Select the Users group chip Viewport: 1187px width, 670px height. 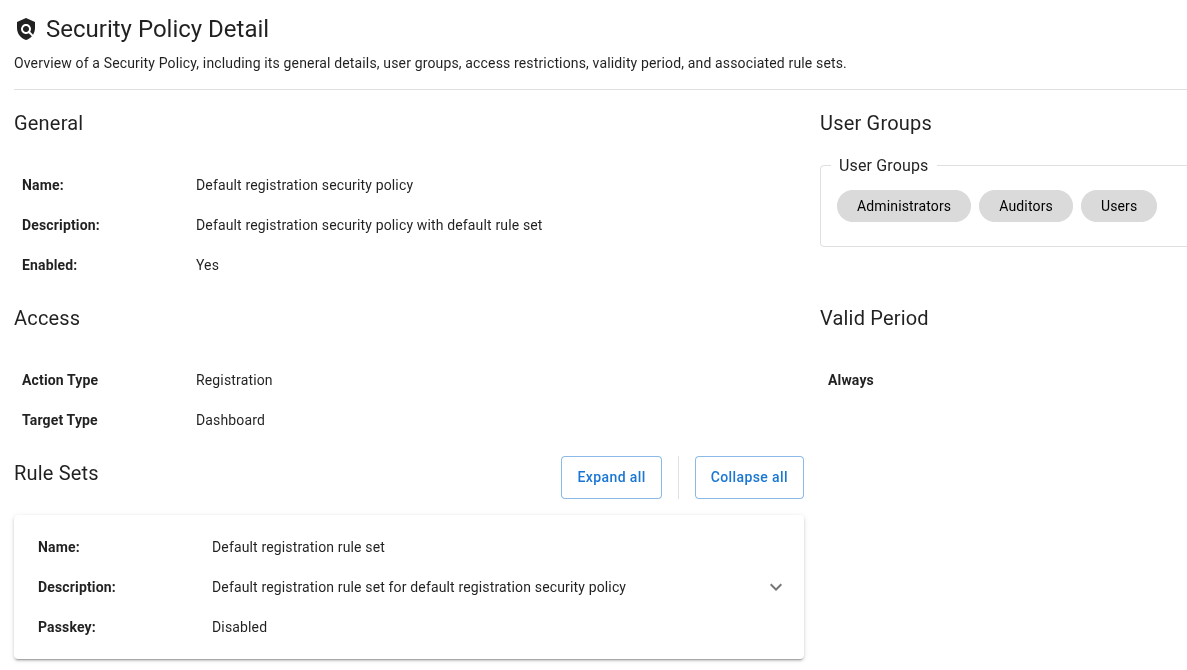point(1118,206)
